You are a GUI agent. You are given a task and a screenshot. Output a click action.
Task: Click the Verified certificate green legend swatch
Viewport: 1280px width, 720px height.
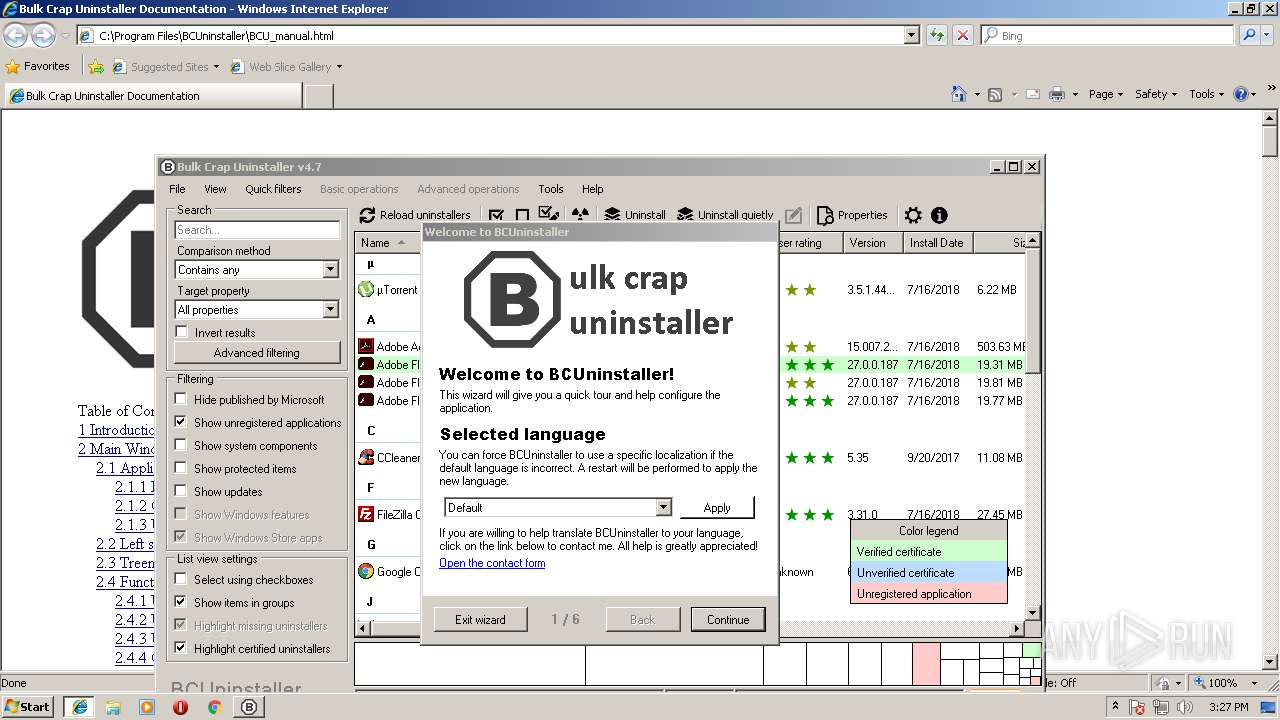click(x=928, y=552)
